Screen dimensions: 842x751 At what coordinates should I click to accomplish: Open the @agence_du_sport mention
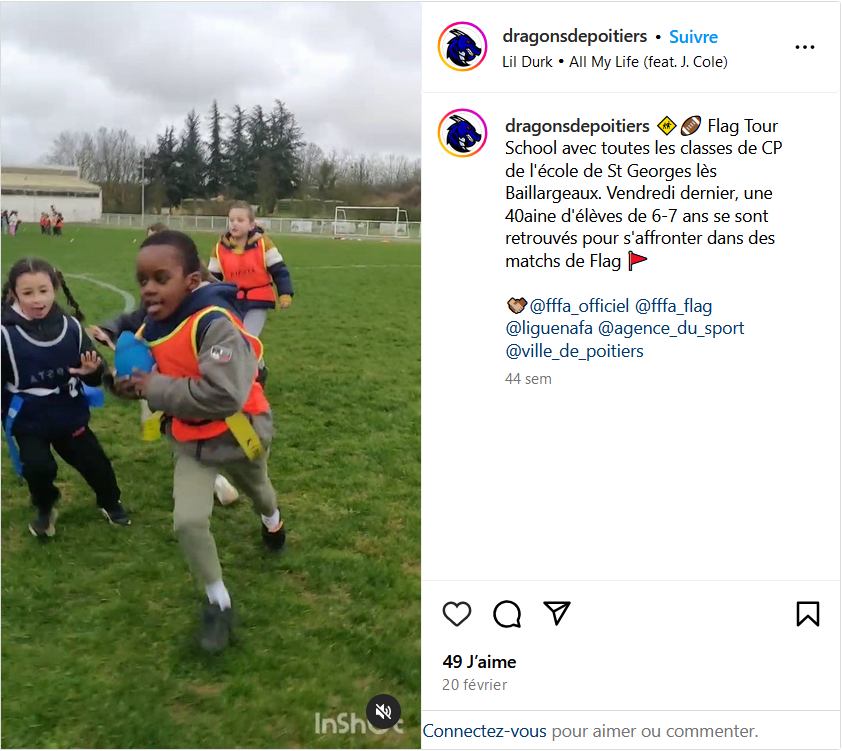coord(671,328)
